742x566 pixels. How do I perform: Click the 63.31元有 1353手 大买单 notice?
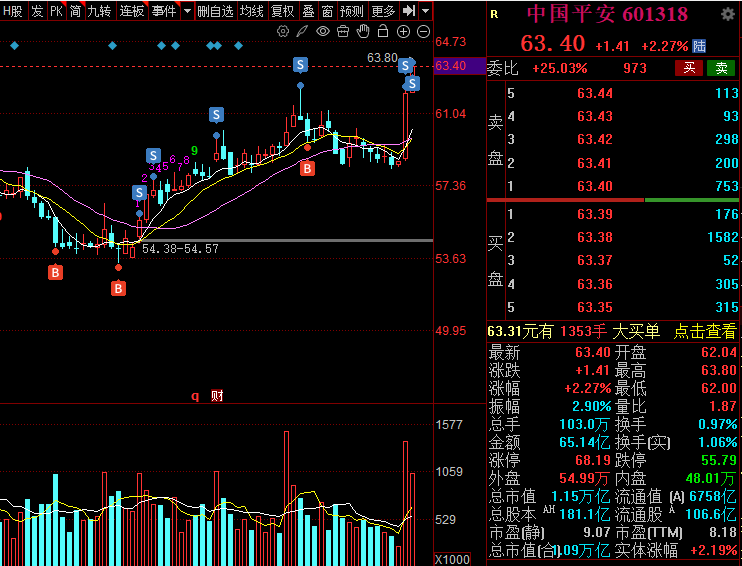click(x=574, y=331)
